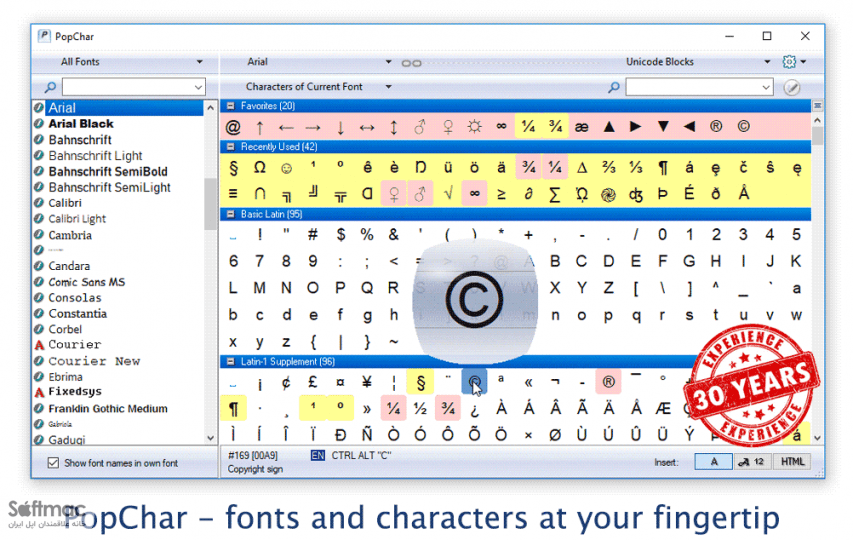Screen dimensions: 853x540
Task: Select the ampersand in Basic Latin
Action: (x=393, y=235)
